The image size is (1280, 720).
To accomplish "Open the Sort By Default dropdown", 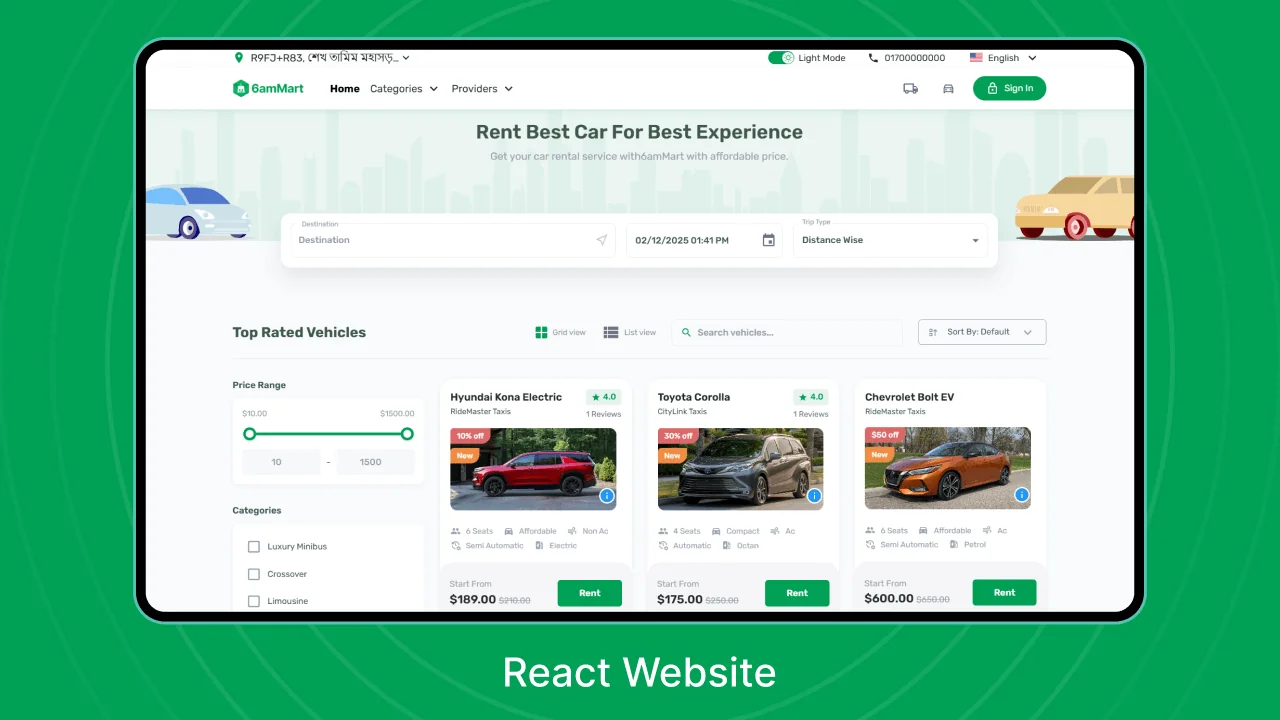I will click(981, 332).
